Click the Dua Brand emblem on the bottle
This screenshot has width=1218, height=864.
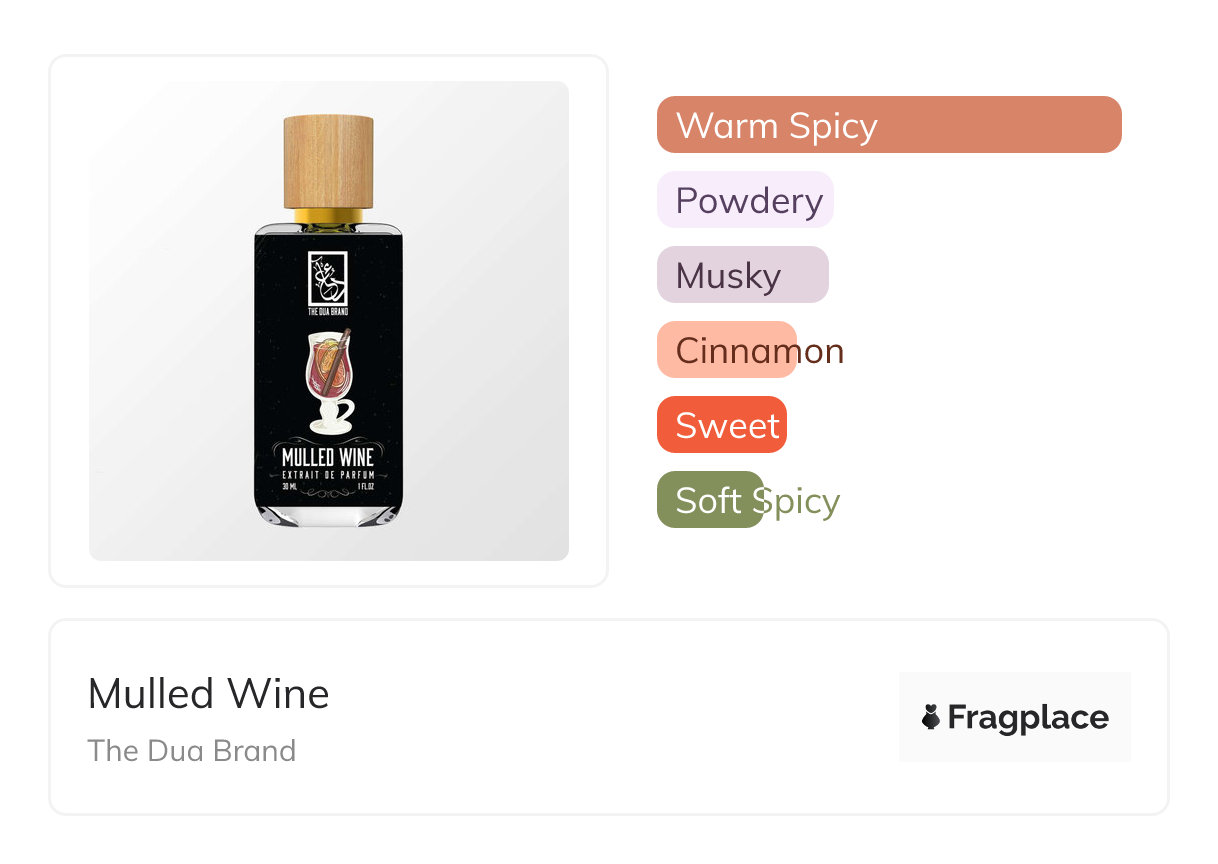327,278
